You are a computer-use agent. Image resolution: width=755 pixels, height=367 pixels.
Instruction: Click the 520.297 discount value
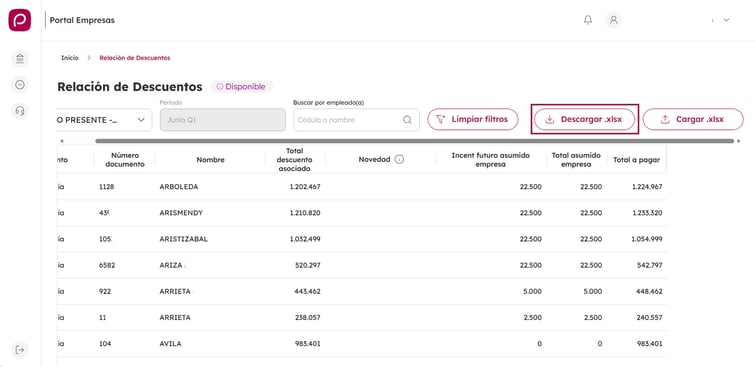coord(308,265)
